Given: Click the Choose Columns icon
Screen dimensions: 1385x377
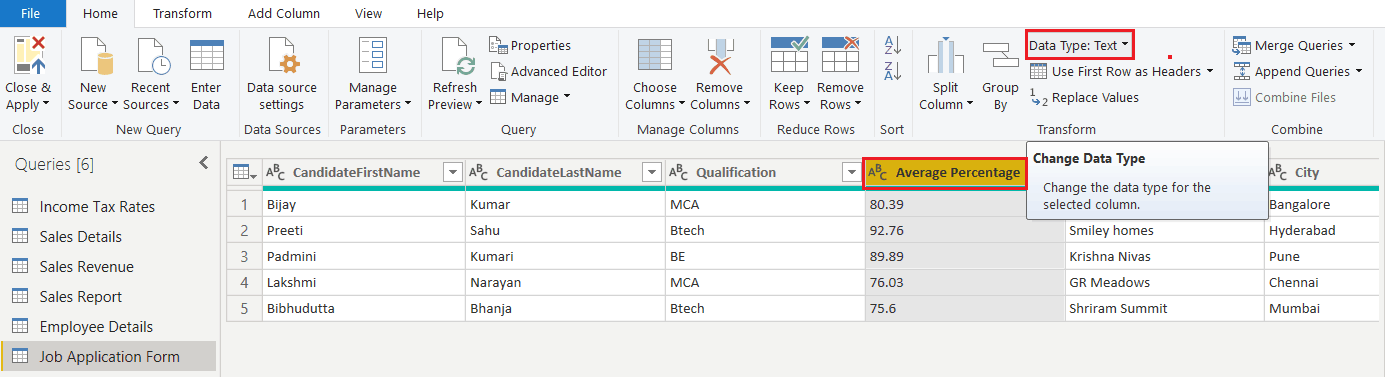Looking at the screenshot, I should tap(655, 56).
